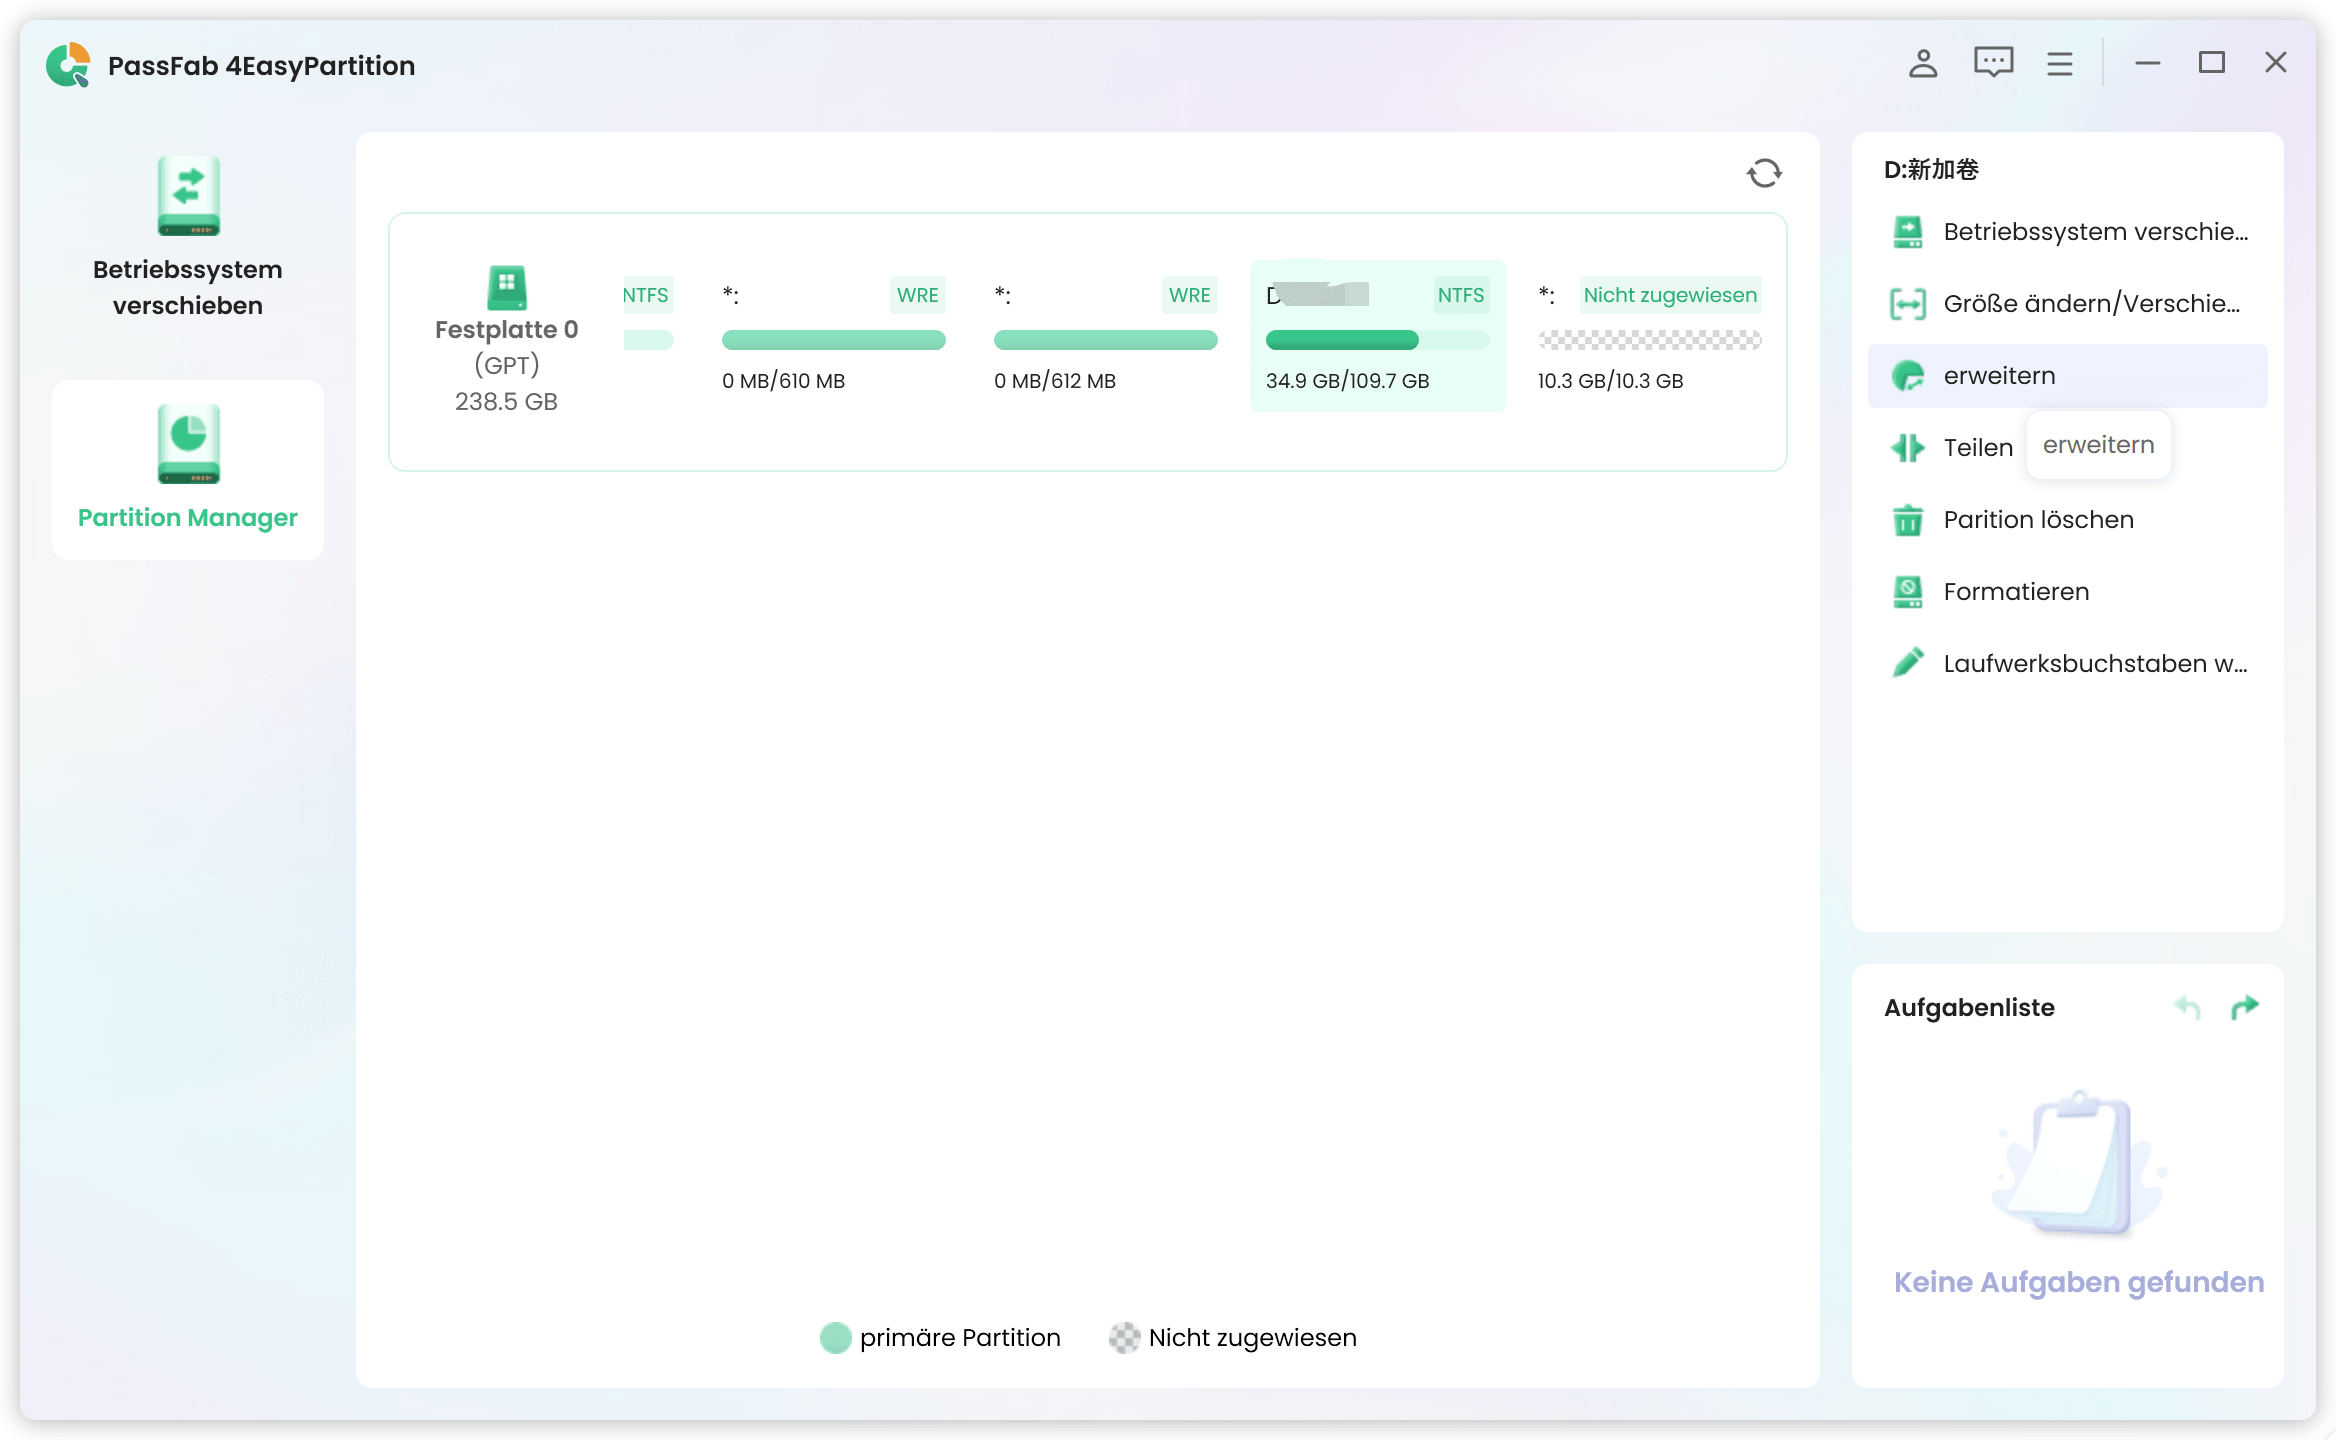Select the unallocated 10.3 GB partition
Image resolution: width=2336 pixels, height=1440 pixels.
(1650, 336)
